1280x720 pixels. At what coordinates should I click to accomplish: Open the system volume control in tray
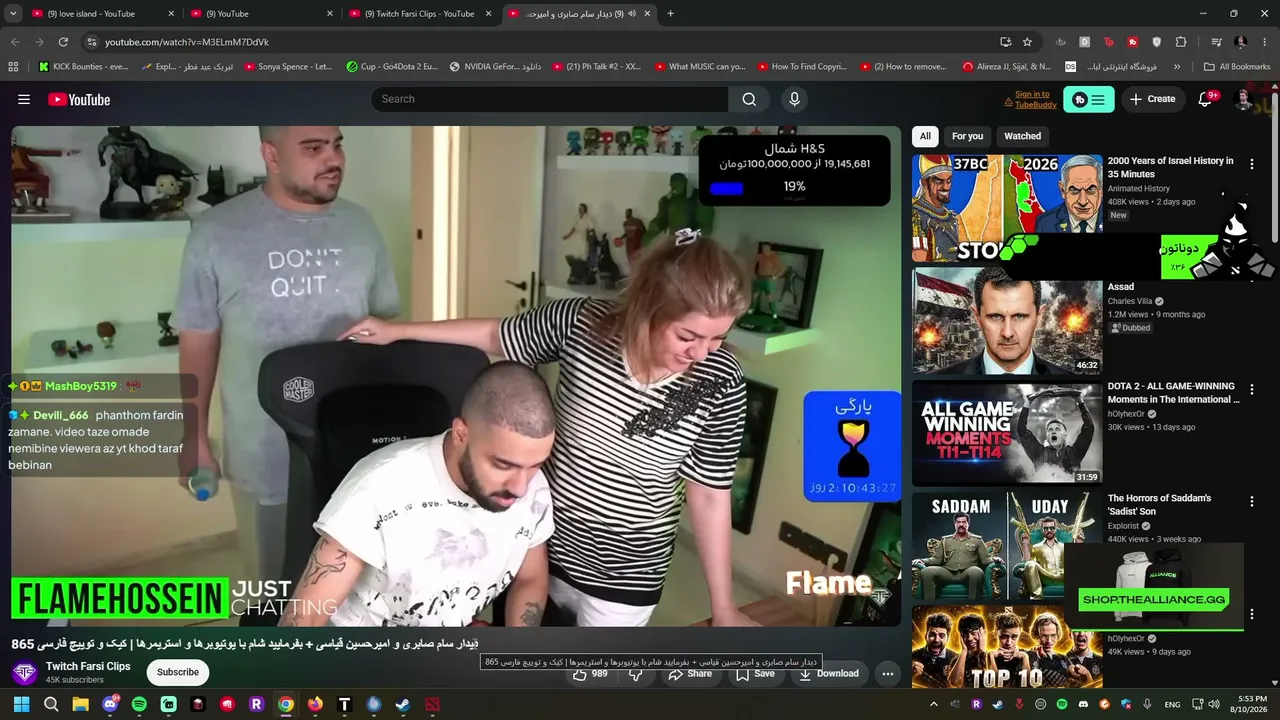[x=1214, y=704]
